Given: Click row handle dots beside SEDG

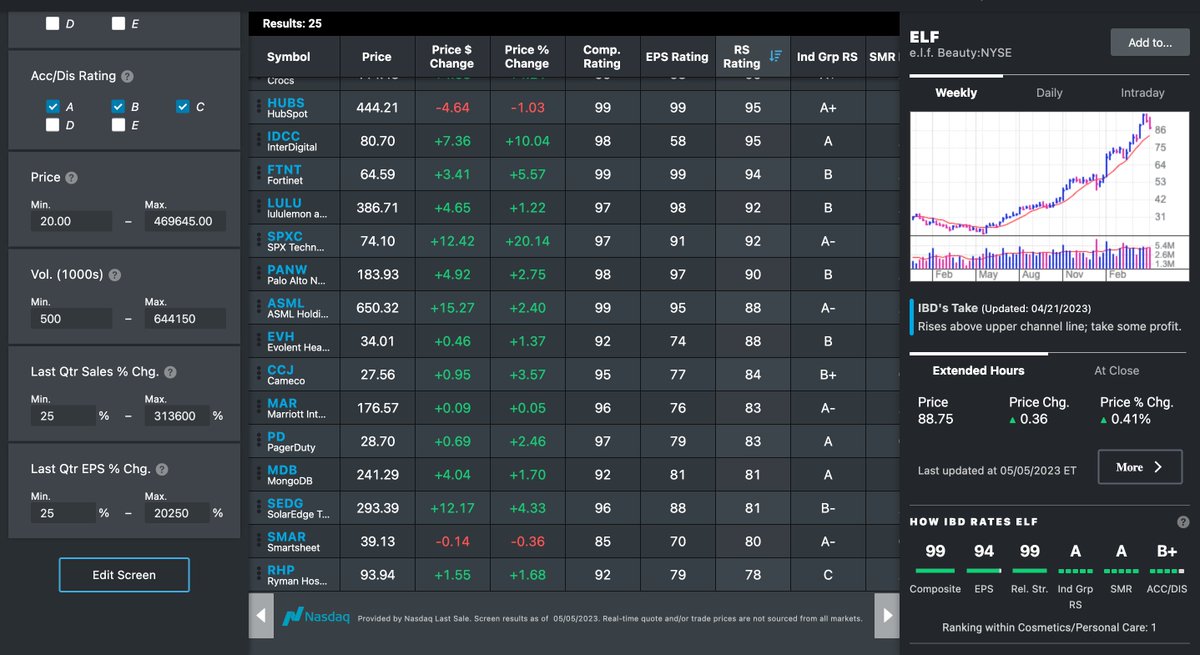Looking at the screenshot, I should tap(259, 508).
